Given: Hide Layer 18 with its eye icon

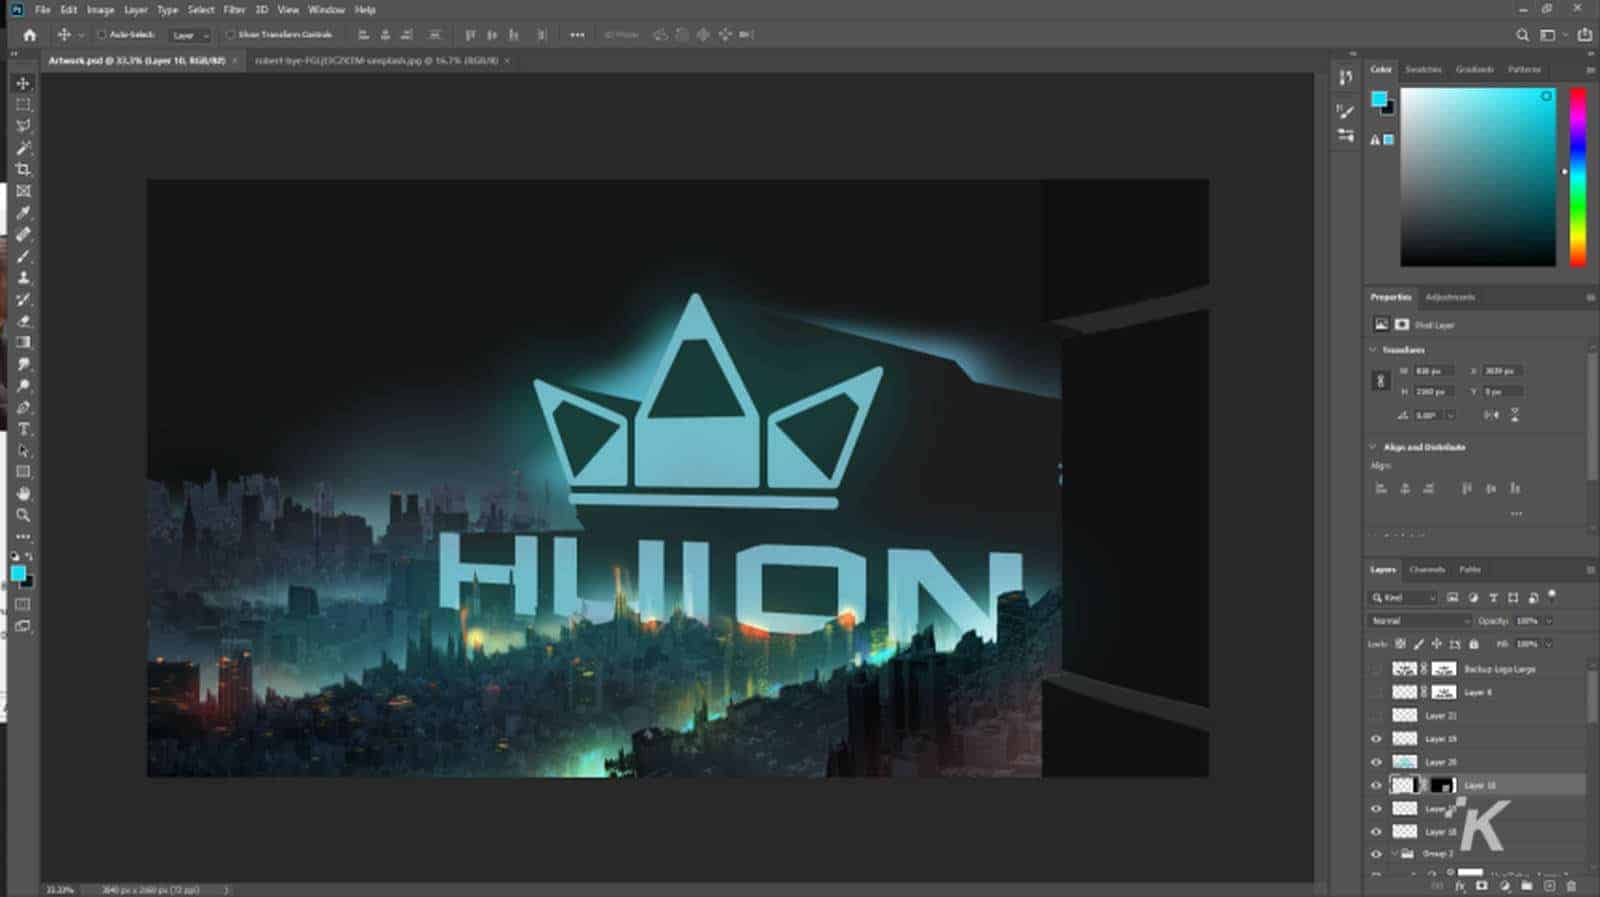Looking at the screenshot, I should pos(1376,832).
